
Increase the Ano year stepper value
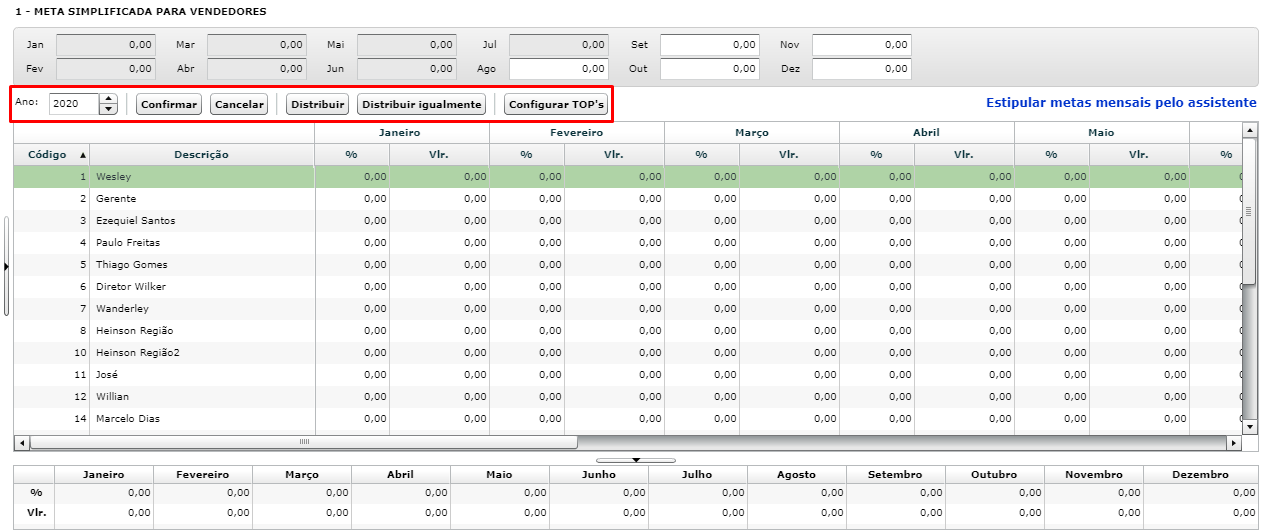[x=109, y=99]
